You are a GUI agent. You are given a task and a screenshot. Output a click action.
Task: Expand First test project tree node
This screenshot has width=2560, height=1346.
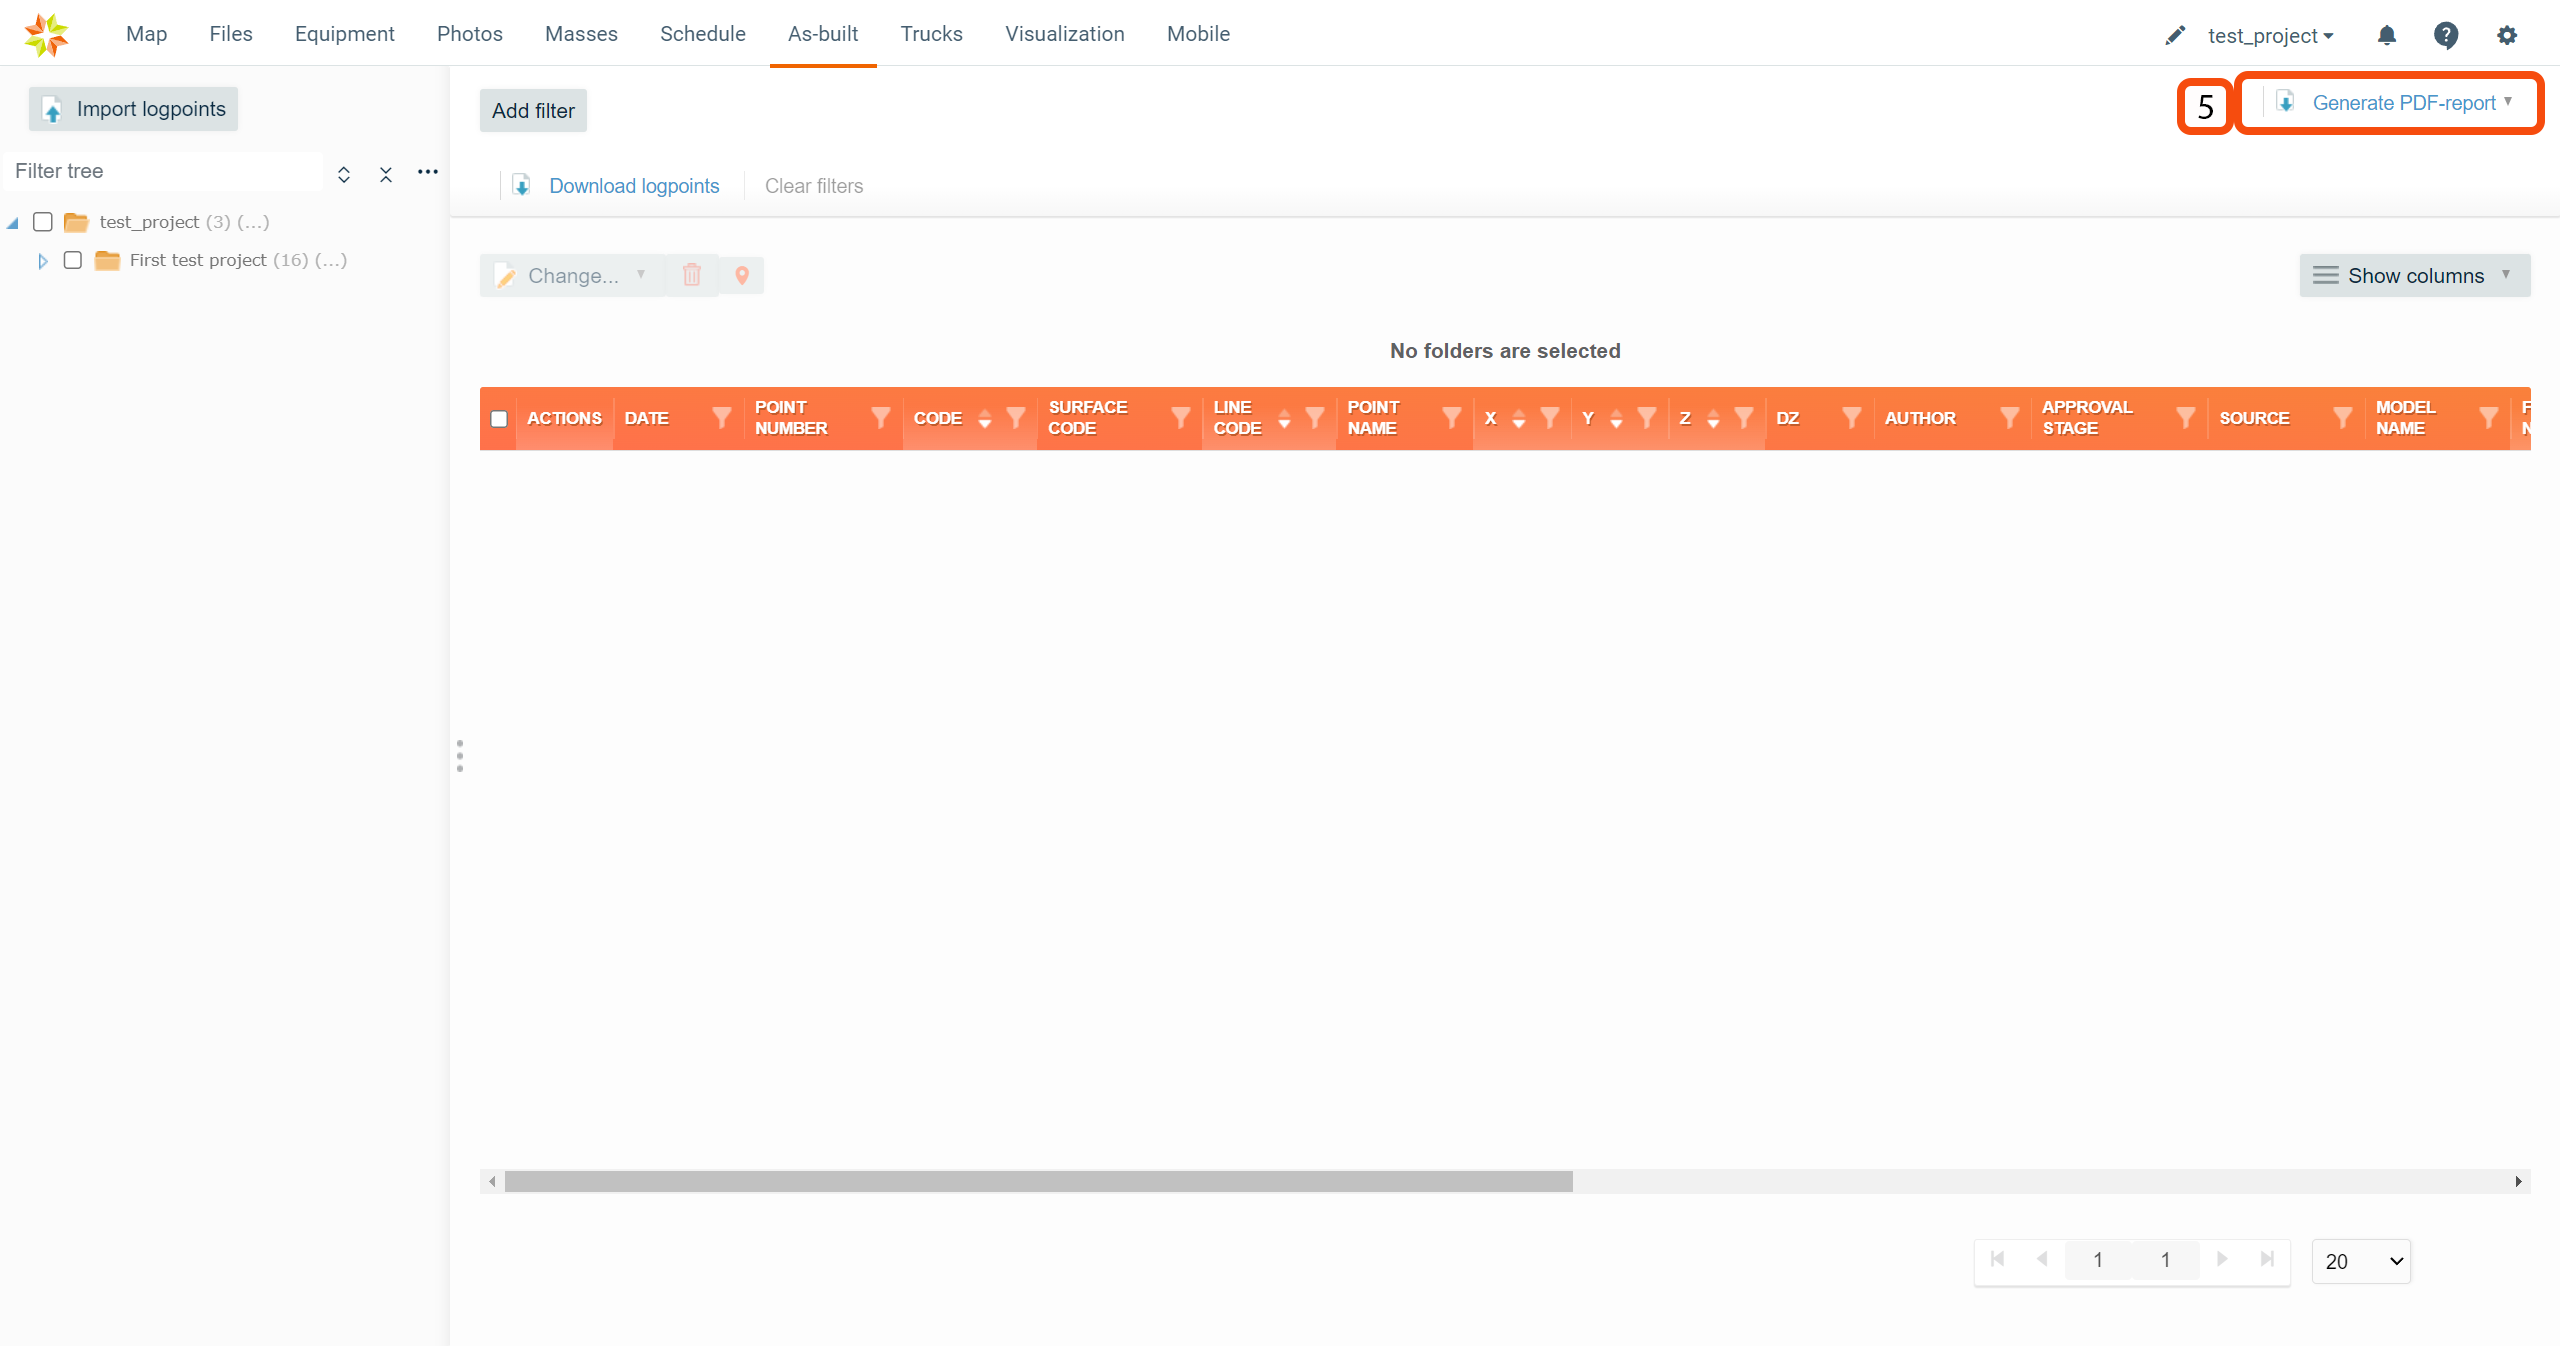[x=42, y=261]
